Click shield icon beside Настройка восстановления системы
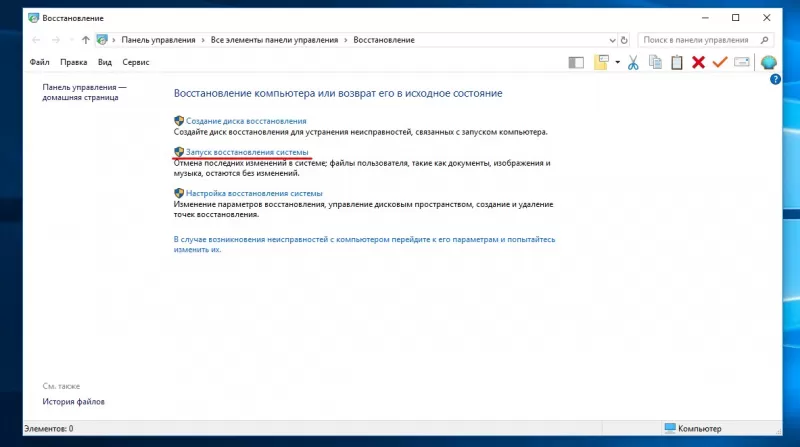This screenshot has width=800, height=447. (x=179, y=193)
